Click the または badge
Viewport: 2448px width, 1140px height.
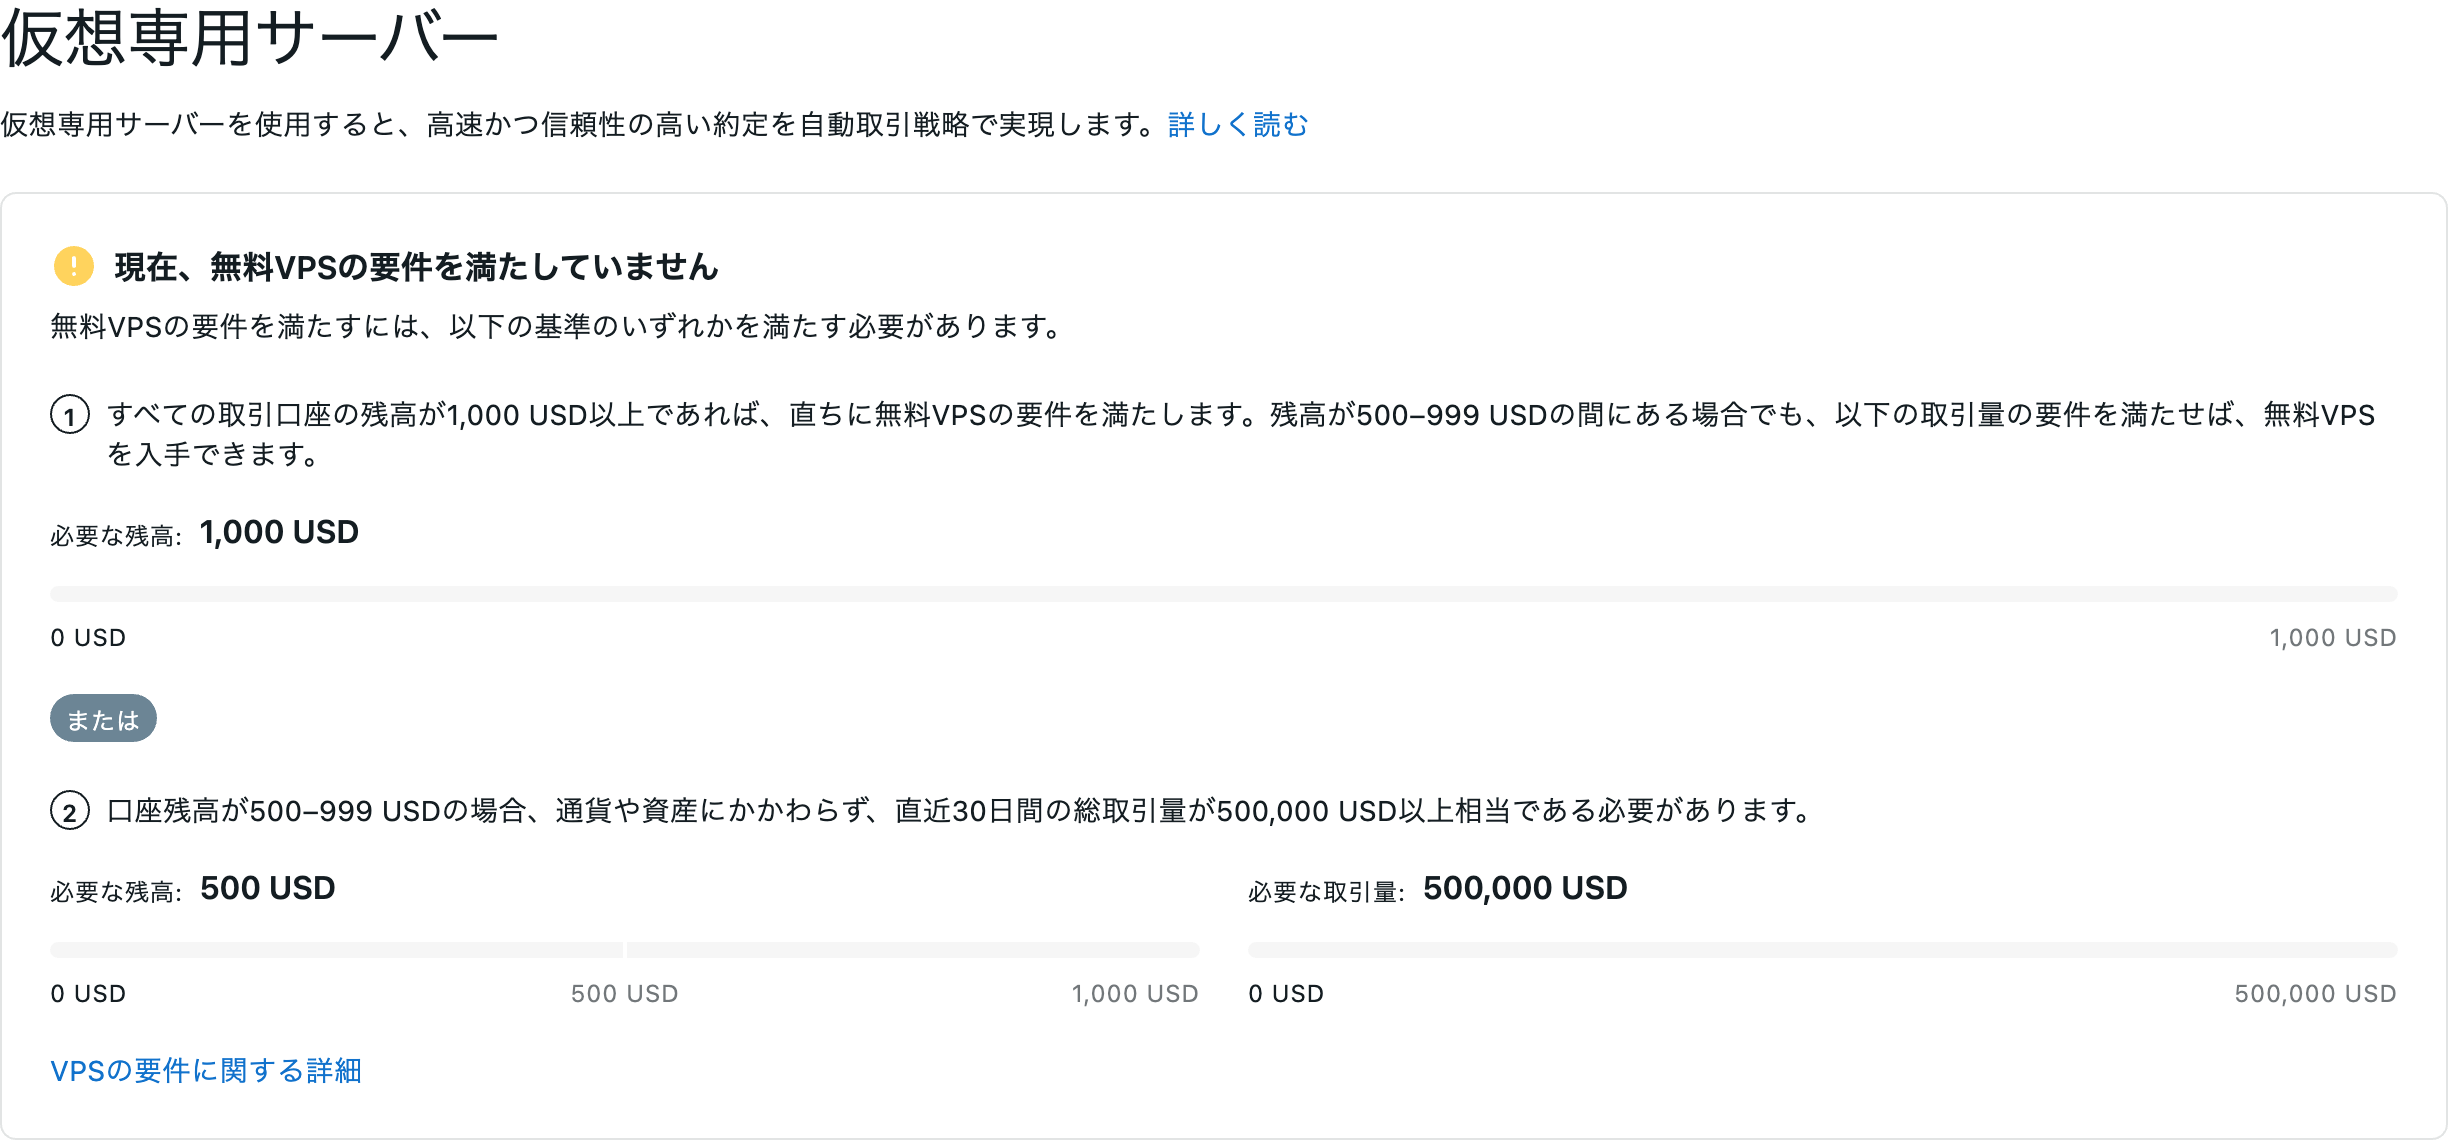tap(103, 719)
